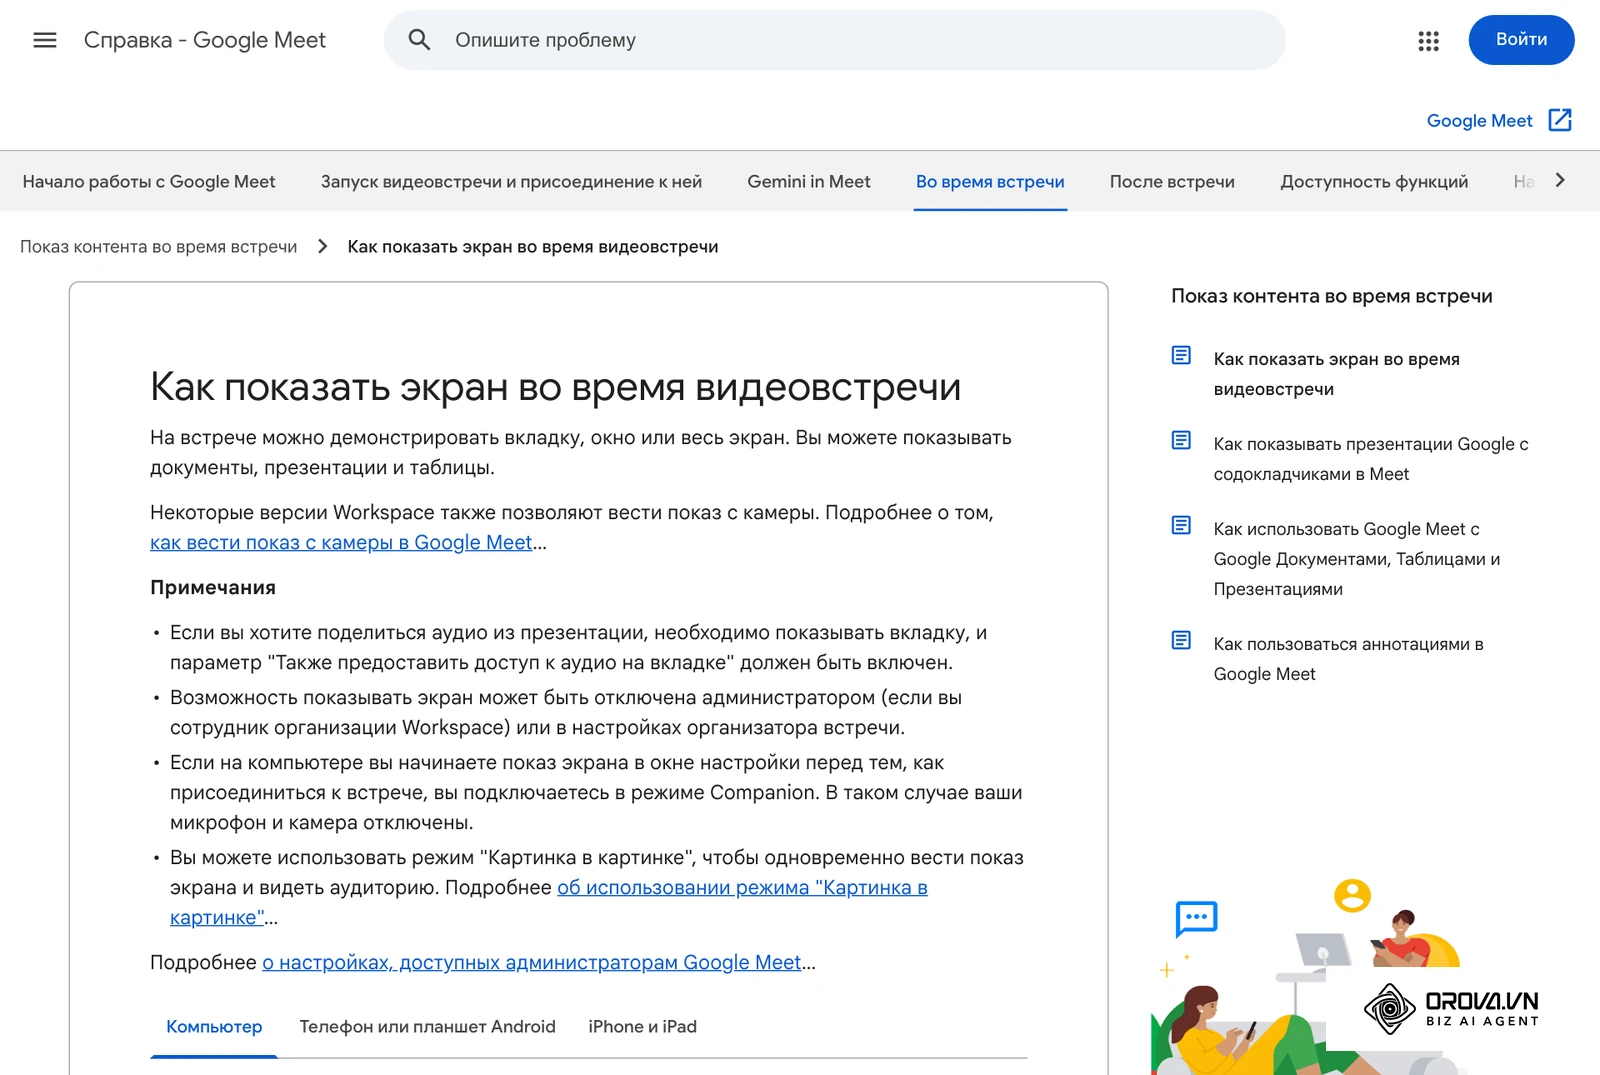The width and height of the screenshot is (1600, 1075).
Task: Open breadcrumb "Показ контента во время встречи"
Action: pos(159,247)
